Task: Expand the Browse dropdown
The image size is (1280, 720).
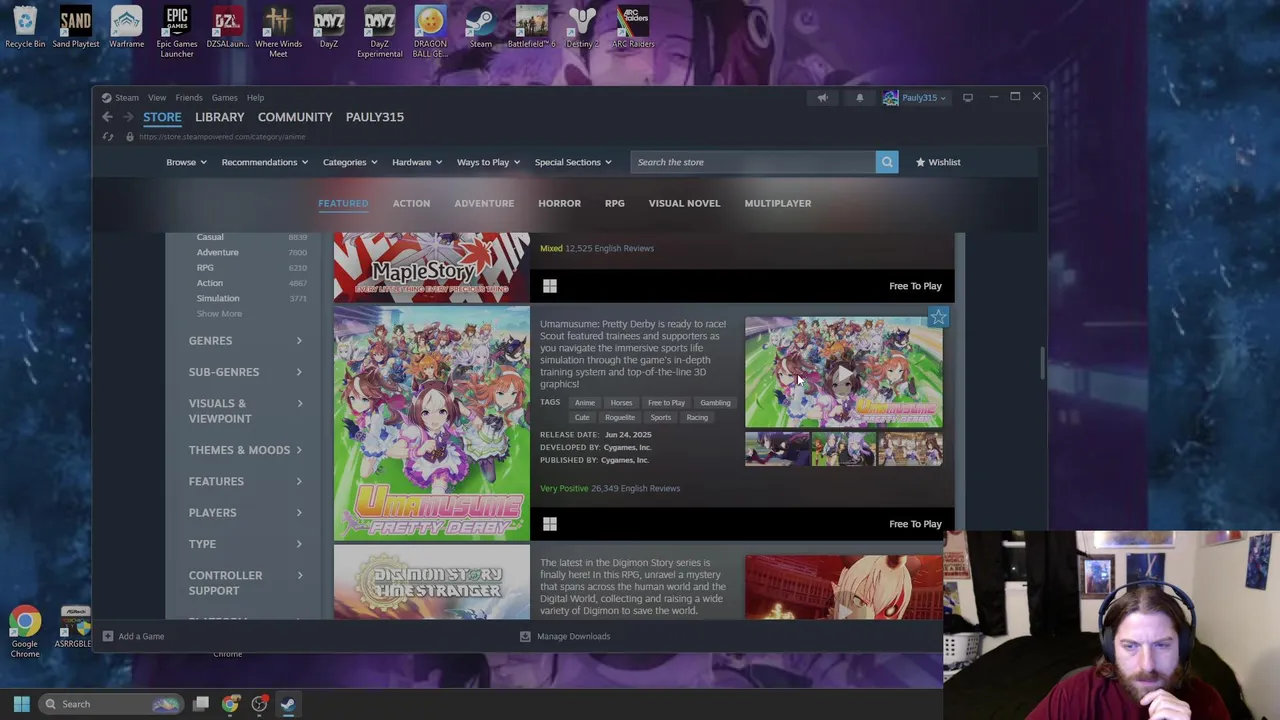Action: tap(186, 162)
